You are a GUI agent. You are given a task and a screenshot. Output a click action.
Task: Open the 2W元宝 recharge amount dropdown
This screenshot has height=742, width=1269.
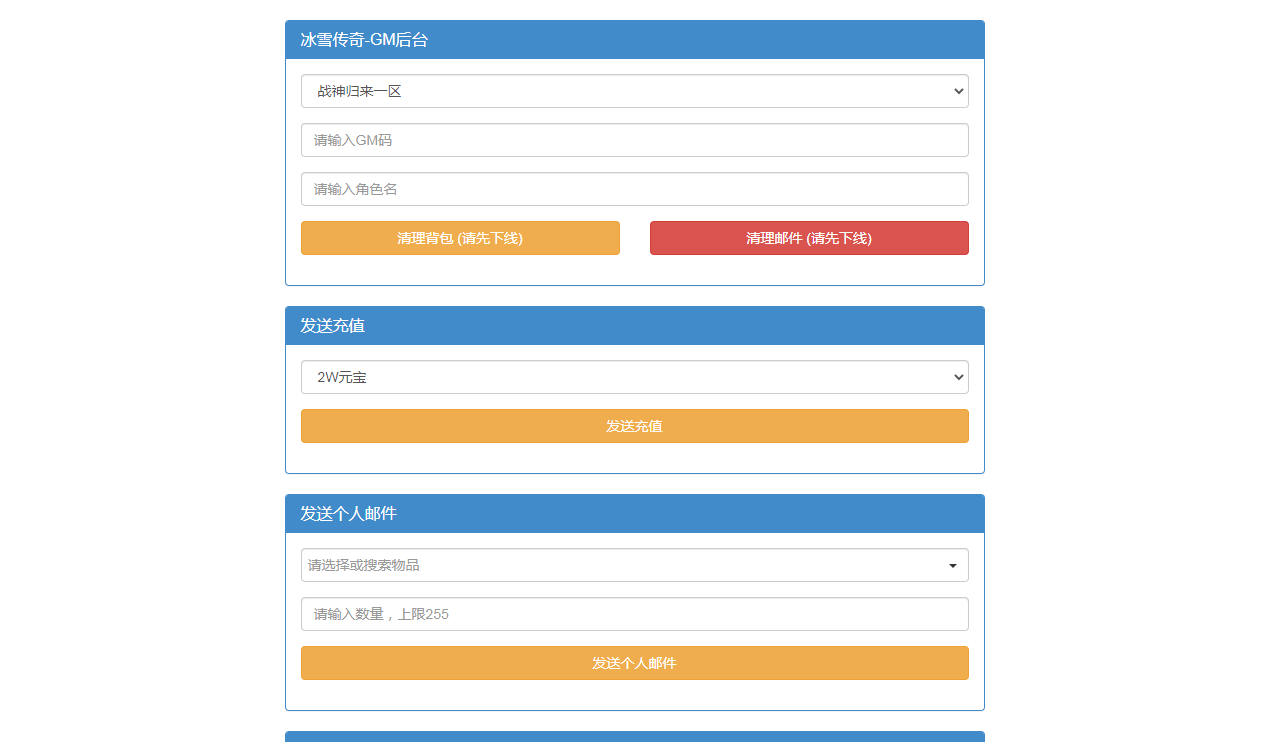(x=634, y=377)
